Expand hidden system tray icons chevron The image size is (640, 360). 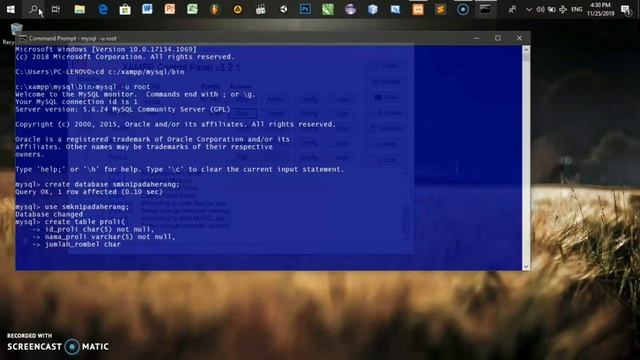click(x=529, y=9)
